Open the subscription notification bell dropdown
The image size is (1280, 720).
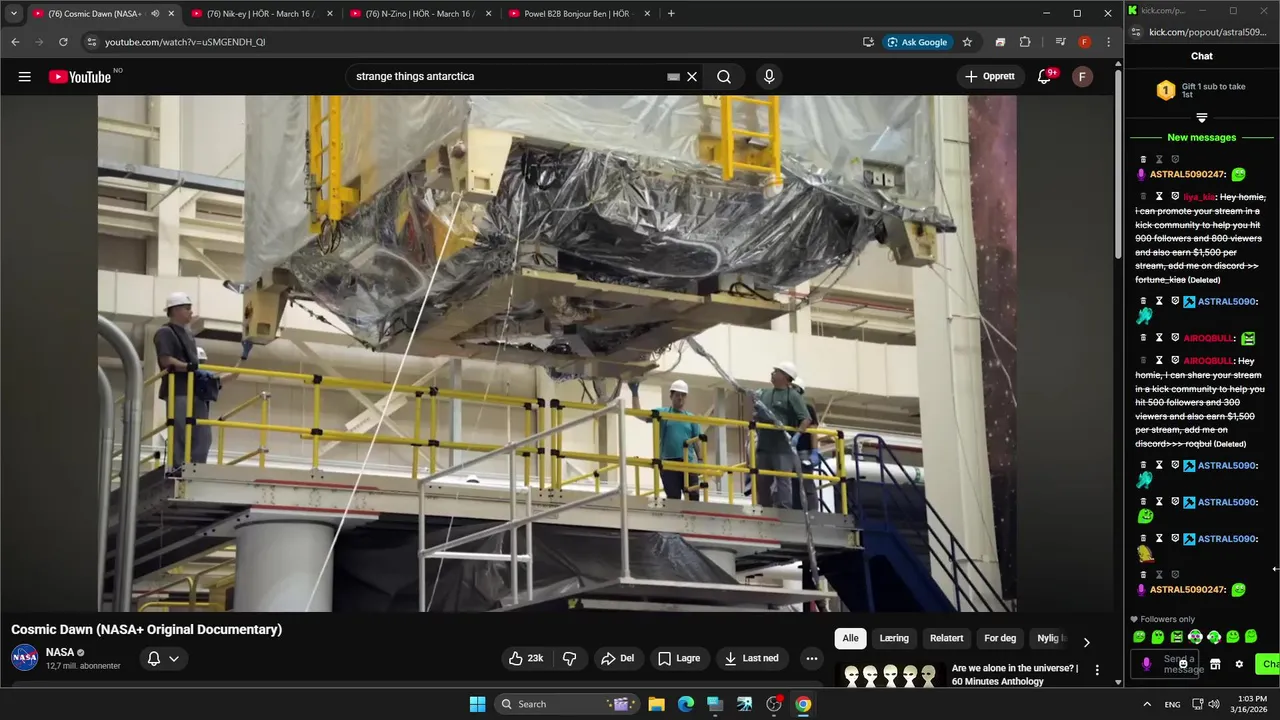tap(163, 658)
